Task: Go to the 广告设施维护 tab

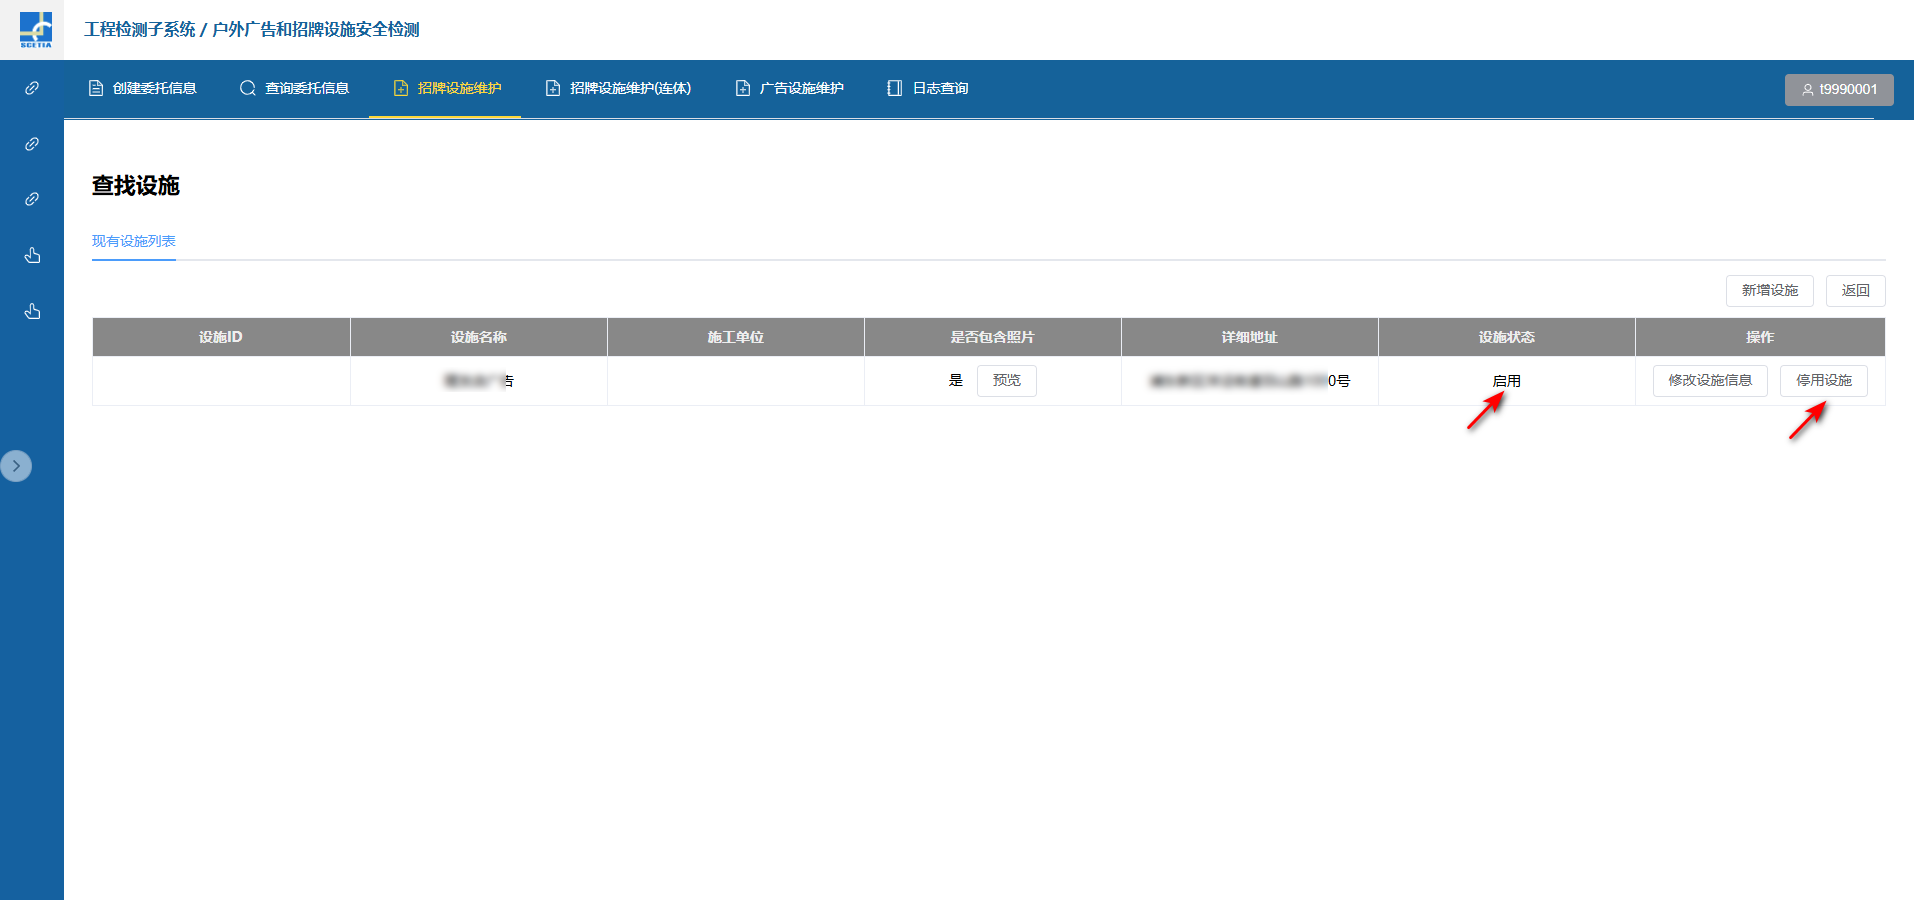Action: click(x=789, y=88)
